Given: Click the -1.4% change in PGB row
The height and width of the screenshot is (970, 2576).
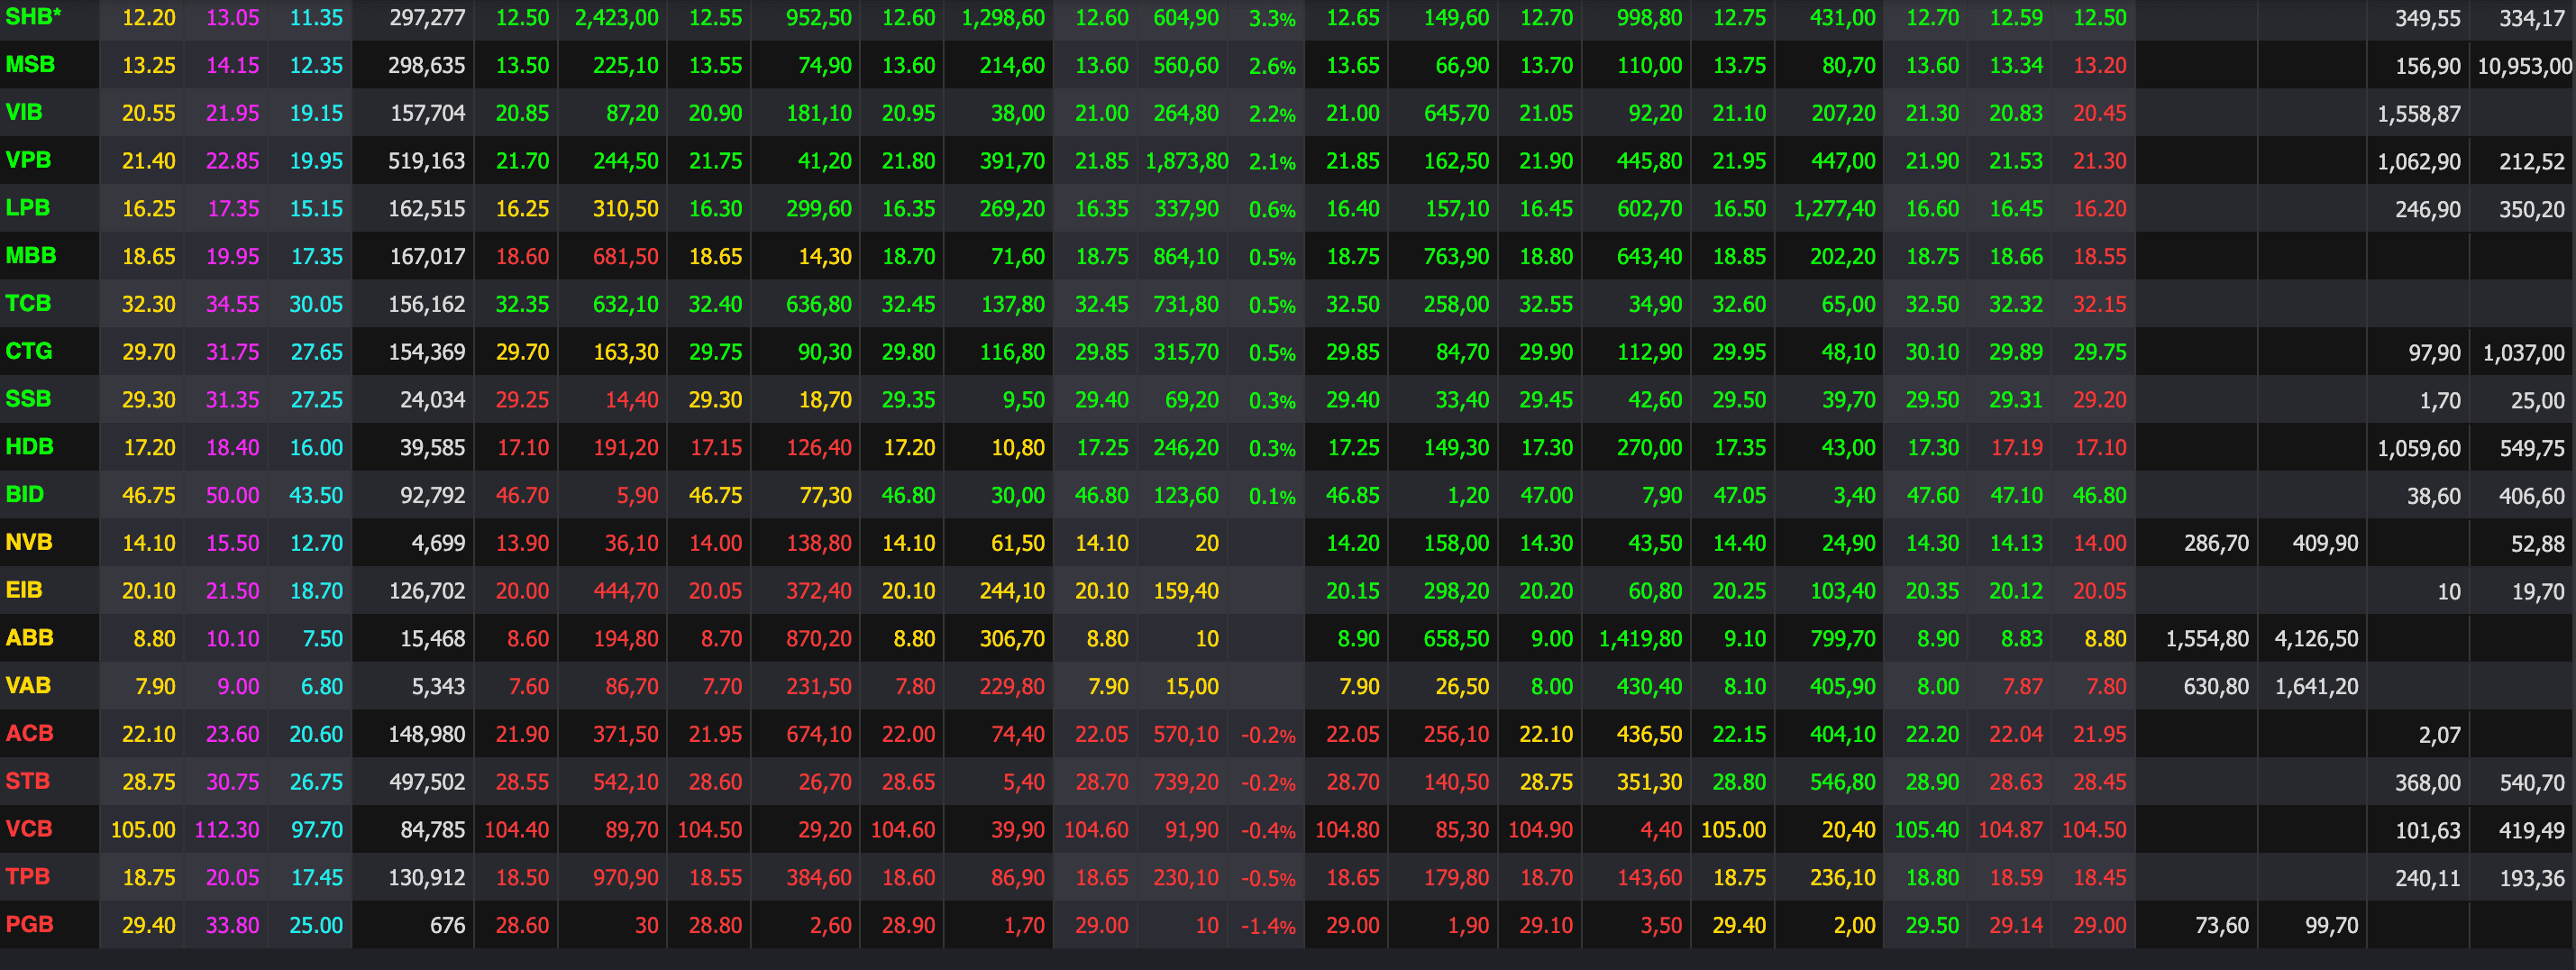Looking at the screenshot, I should 1268,926.
